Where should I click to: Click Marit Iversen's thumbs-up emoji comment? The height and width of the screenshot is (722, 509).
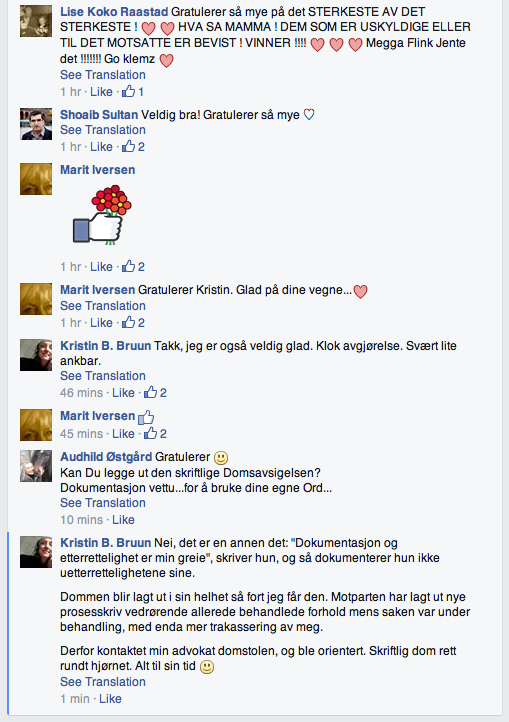(x=146, y=417)
